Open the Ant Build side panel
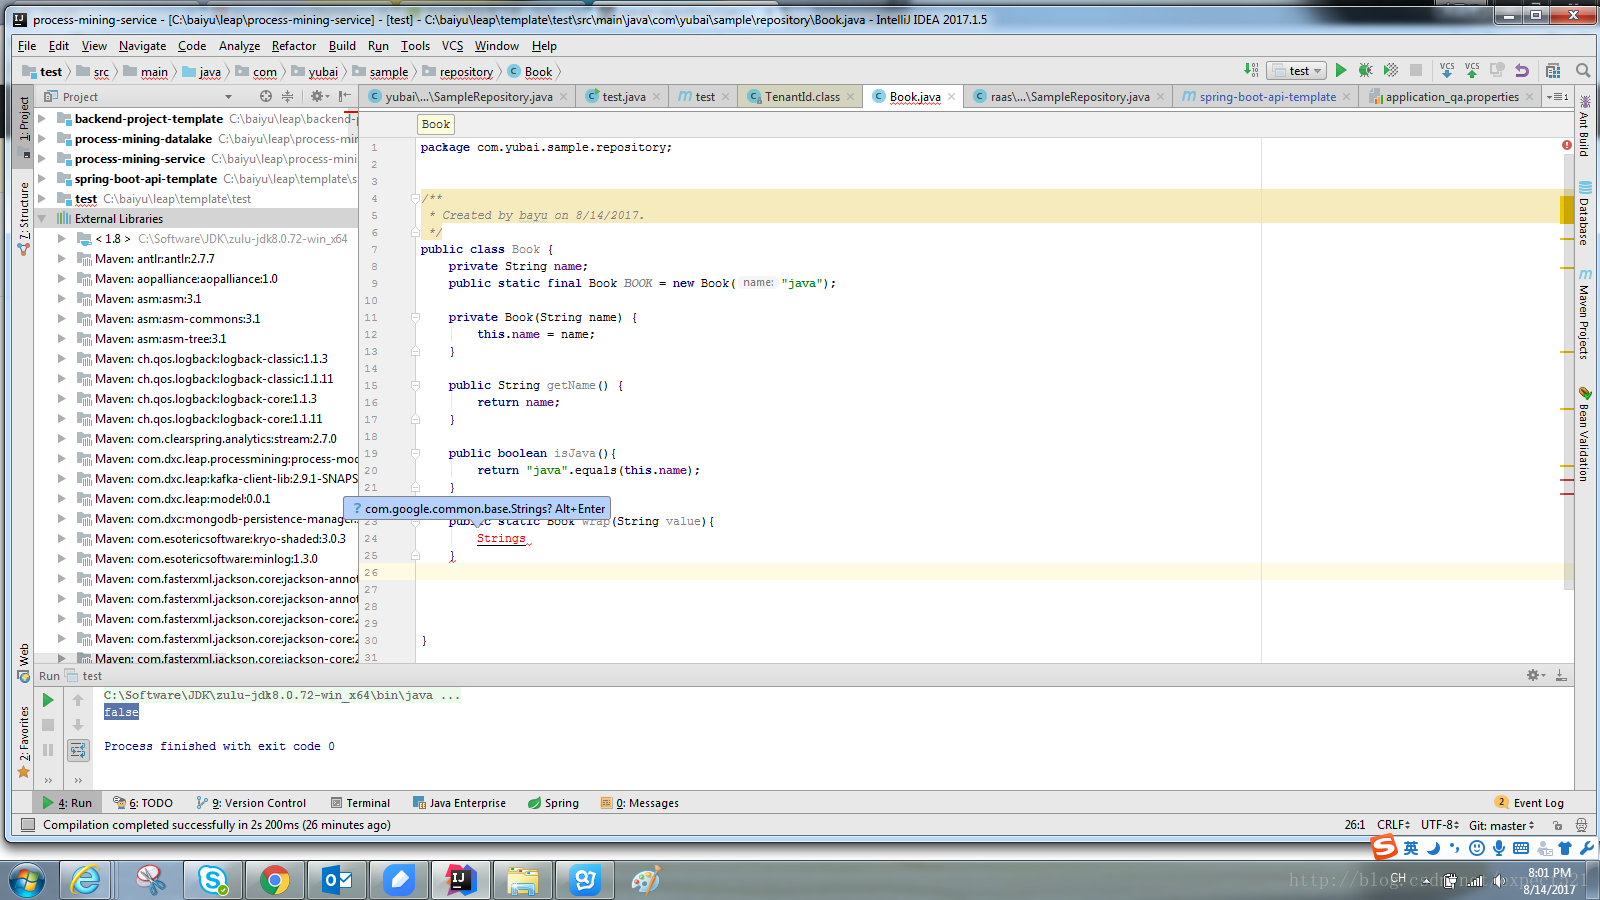Image resolution: width=1600 pixels, height=900 pixels. tap(1584, 126)
